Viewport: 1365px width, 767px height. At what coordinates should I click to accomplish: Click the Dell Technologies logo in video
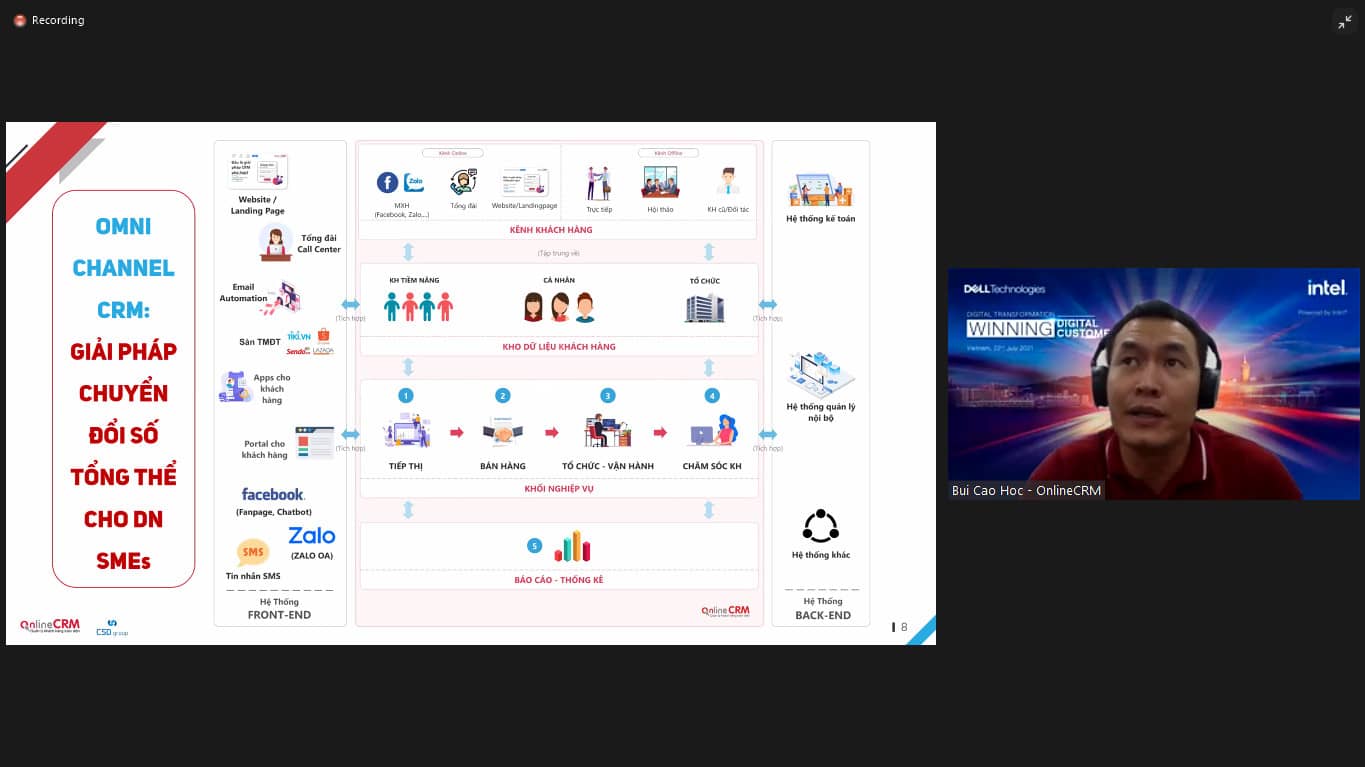point(1004,289)
